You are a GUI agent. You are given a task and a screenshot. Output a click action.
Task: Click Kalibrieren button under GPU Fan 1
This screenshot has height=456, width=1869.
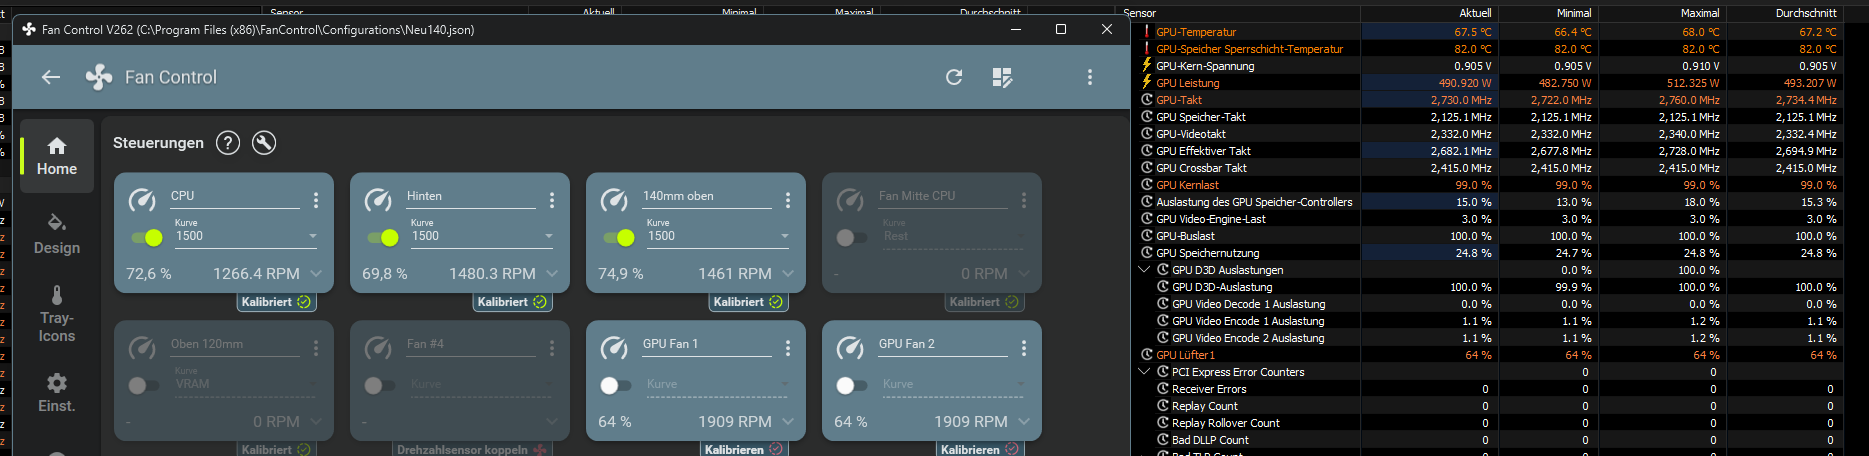(744, 449)
